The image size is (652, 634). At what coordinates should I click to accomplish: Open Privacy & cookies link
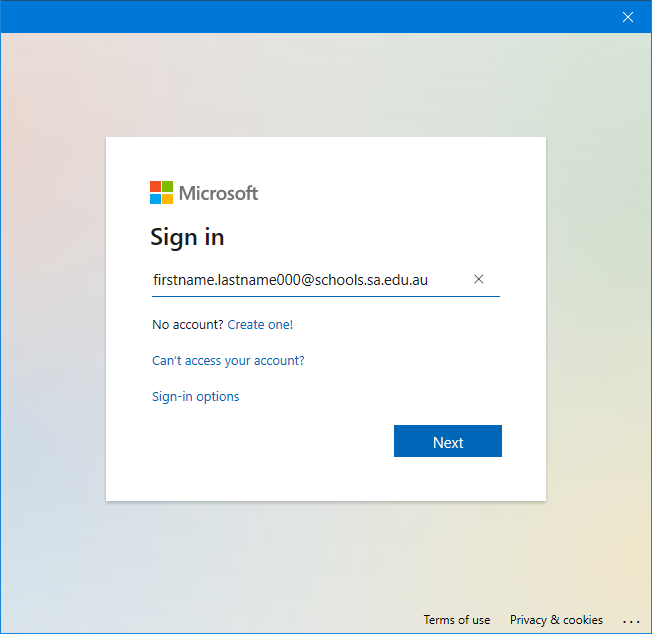556,620
